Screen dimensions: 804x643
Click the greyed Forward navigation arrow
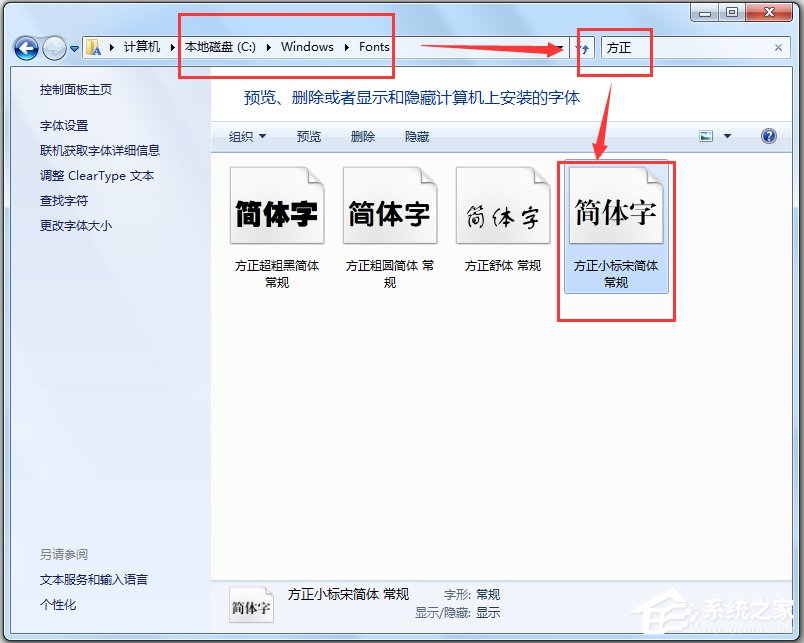[54, 48]
